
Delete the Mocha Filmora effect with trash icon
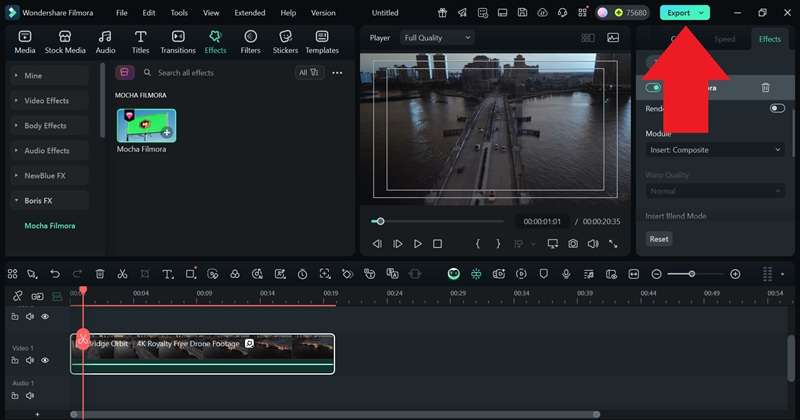765,88
